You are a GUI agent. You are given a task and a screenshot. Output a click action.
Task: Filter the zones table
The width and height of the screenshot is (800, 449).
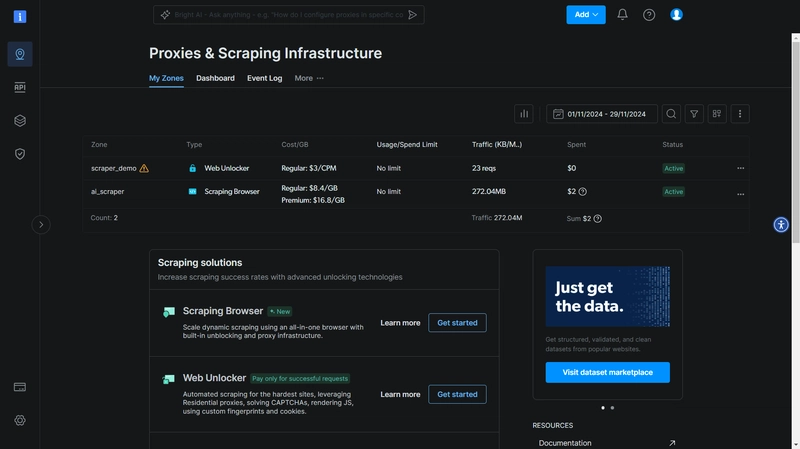pyautogui.click(x=694, y=114)
